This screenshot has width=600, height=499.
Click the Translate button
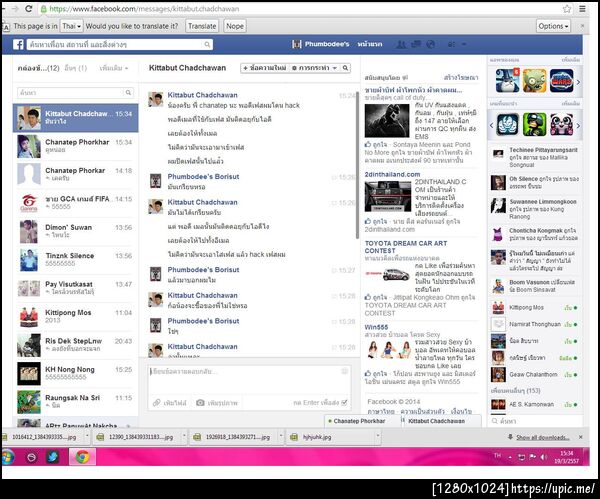pos(202,26)
